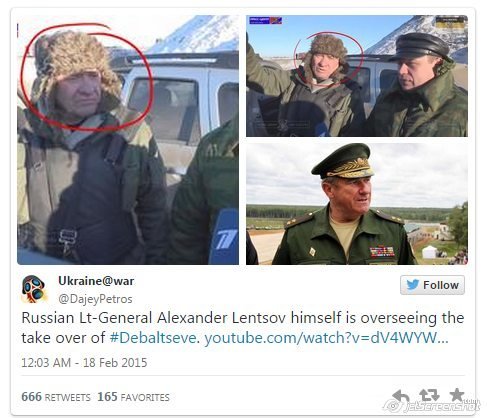Image resolution: width=487 pixels, height=418 pixels.
Task: Open the top-right photo of two men
Action: click(357, 76)
